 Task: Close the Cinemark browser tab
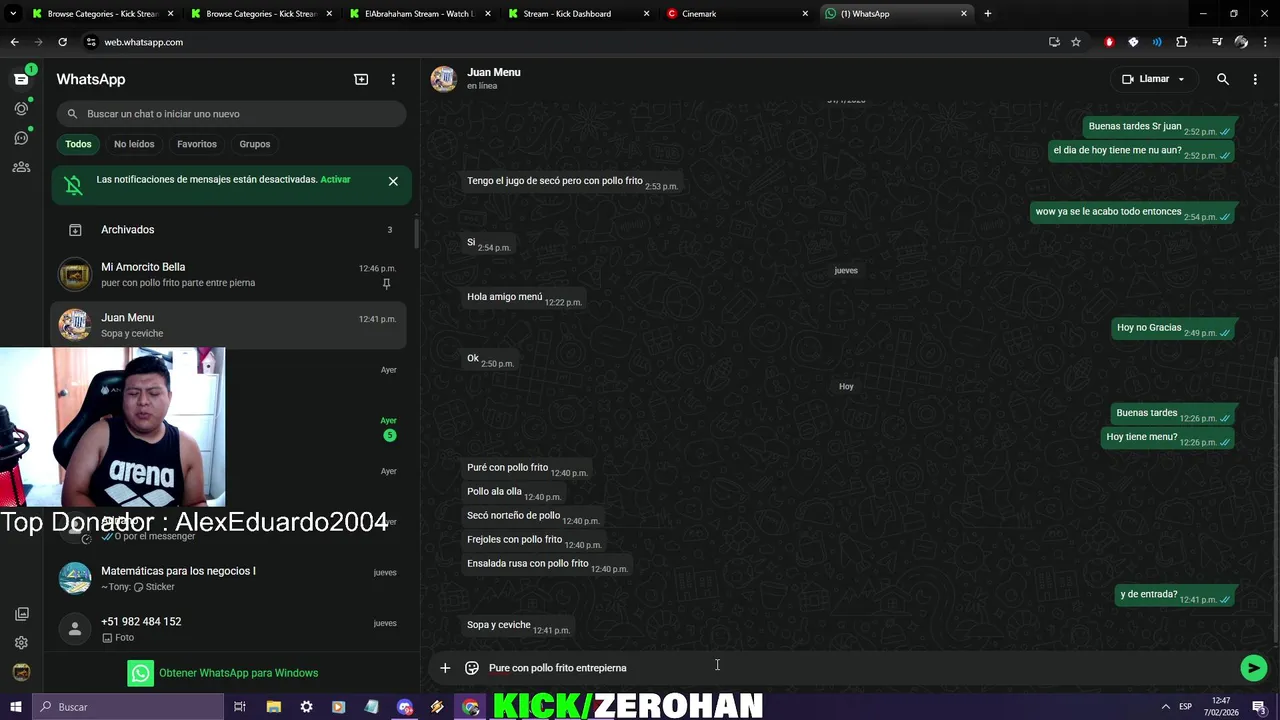point(805,14)
